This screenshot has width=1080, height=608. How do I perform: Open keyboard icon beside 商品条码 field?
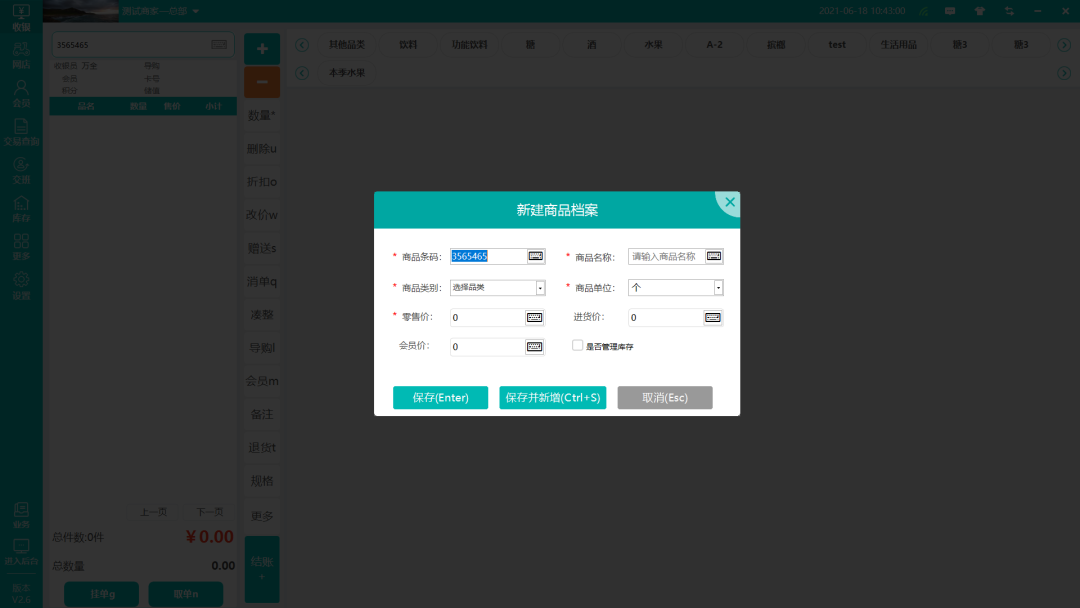coord(536,256)
